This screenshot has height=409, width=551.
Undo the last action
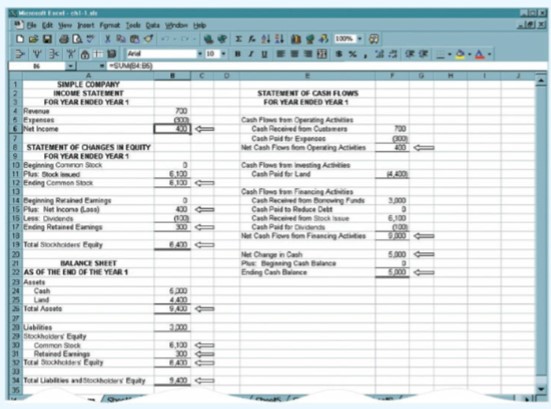pos(164,39)
